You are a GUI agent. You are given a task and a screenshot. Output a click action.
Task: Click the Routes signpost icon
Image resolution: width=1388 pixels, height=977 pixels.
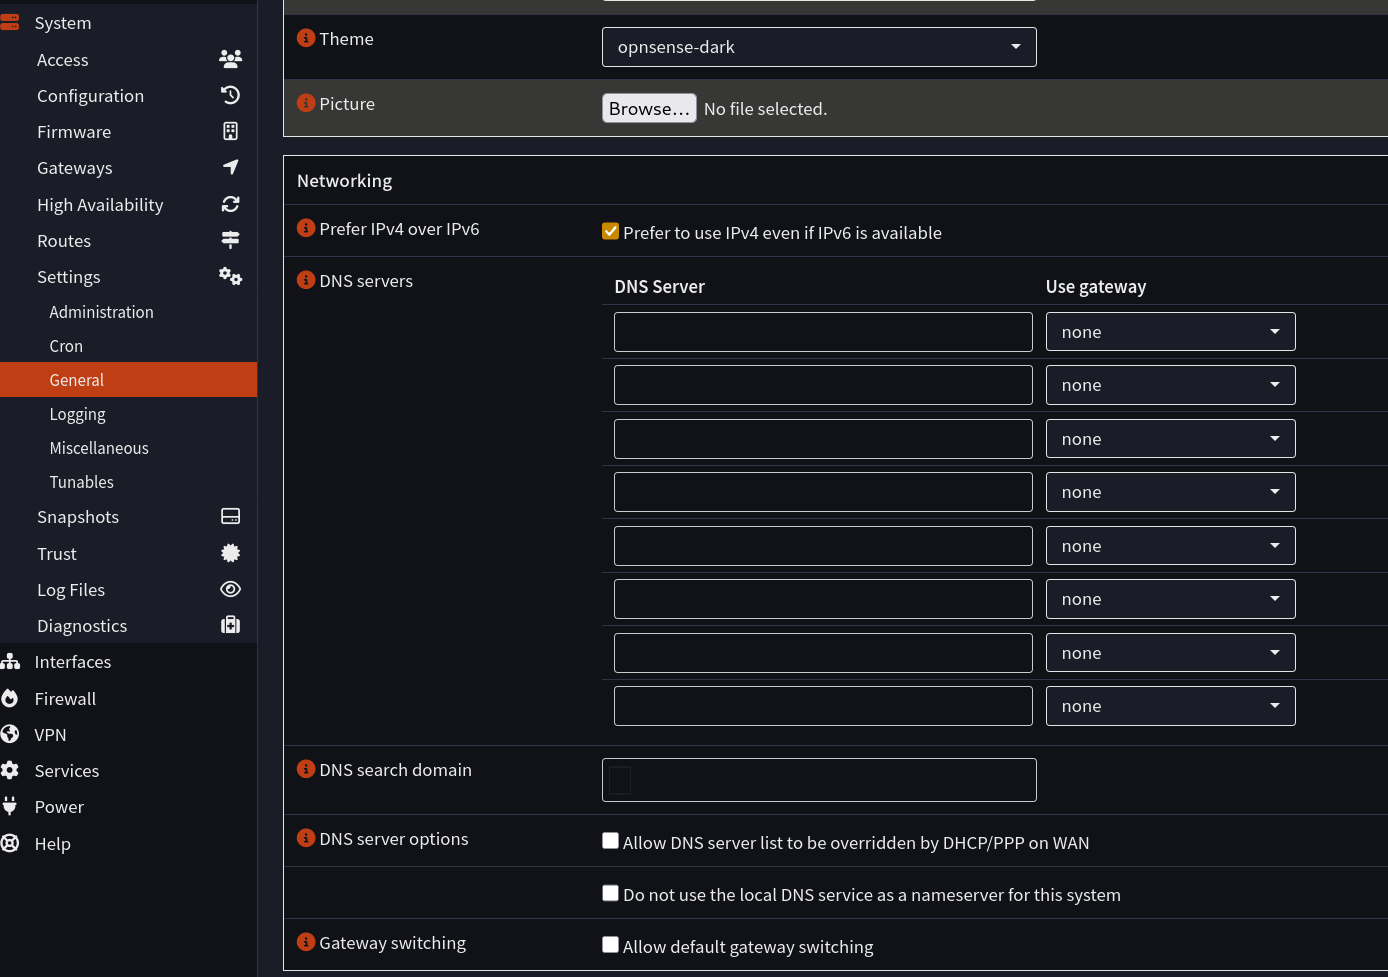pyautogui.click(x=230, y=240)
